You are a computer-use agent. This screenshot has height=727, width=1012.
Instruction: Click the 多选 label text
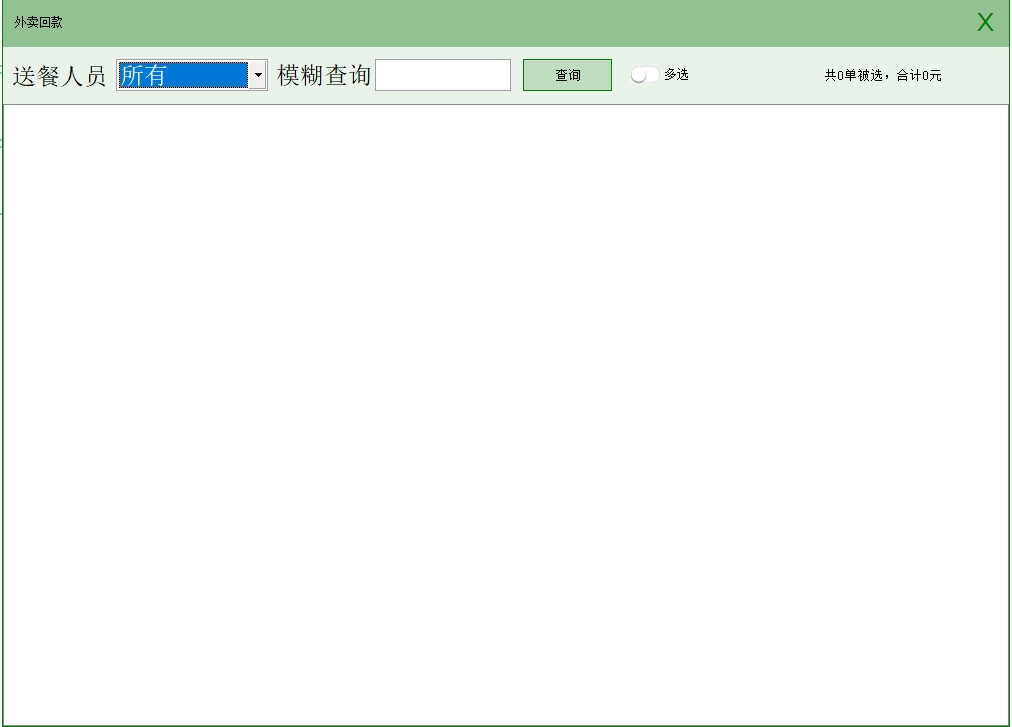[676, 75]
